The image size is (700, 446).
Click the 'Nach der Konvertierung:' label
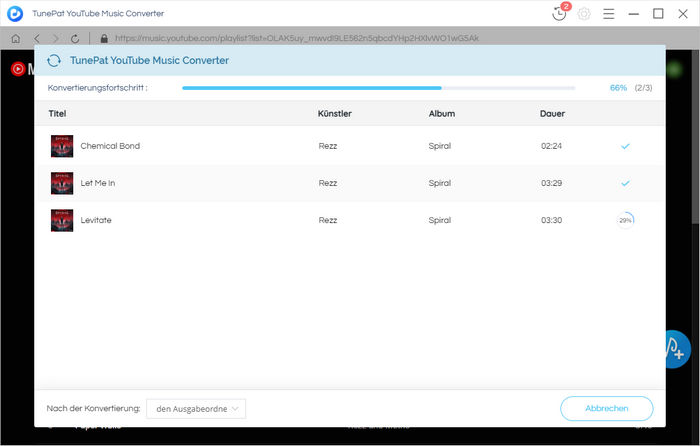click(x=93, y=408)
